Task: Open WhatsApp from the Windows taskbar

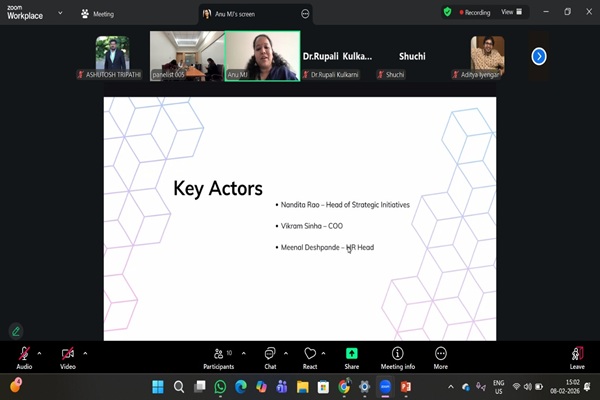Action: coord(220,387)
